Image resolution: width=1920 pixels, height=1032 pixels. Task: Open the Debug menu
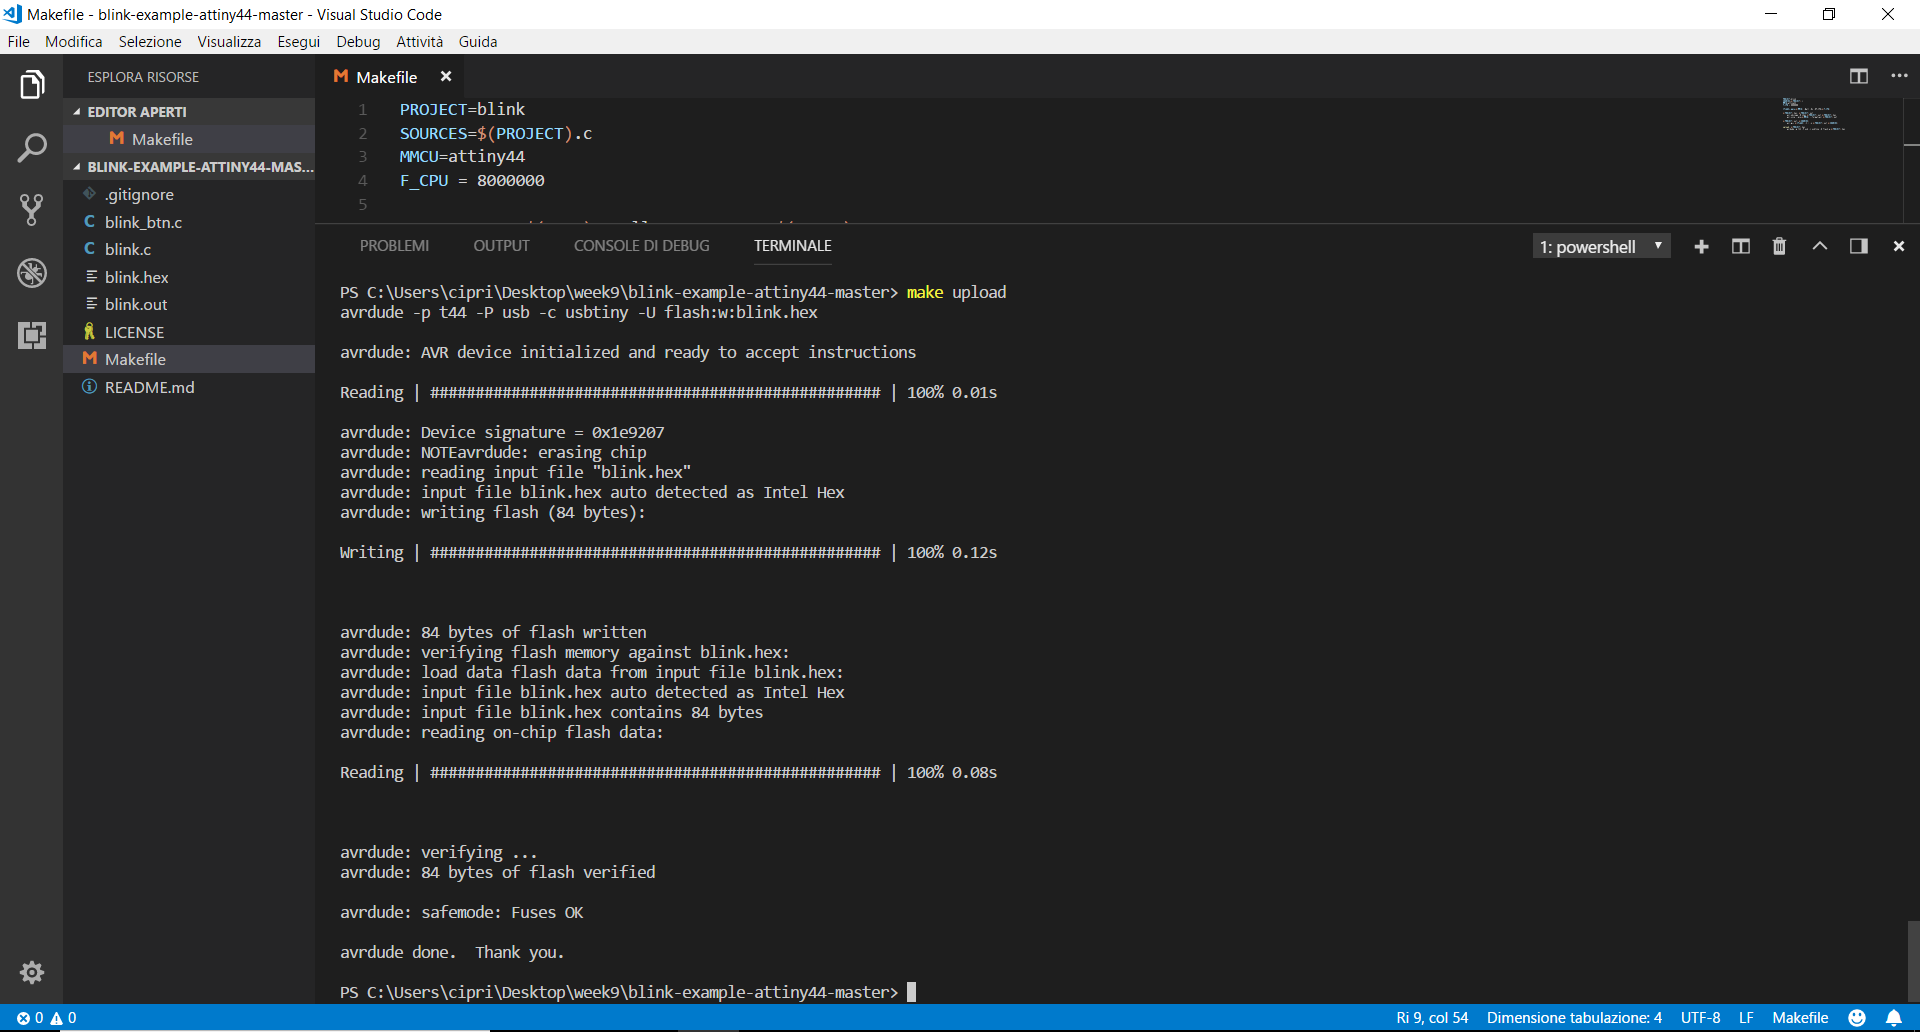pos(358,42)
